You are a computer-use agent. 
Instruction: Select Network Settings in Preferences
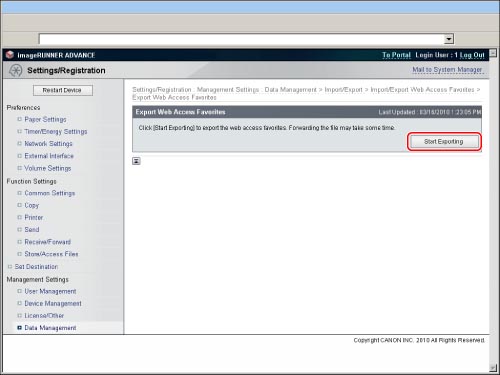48,144
